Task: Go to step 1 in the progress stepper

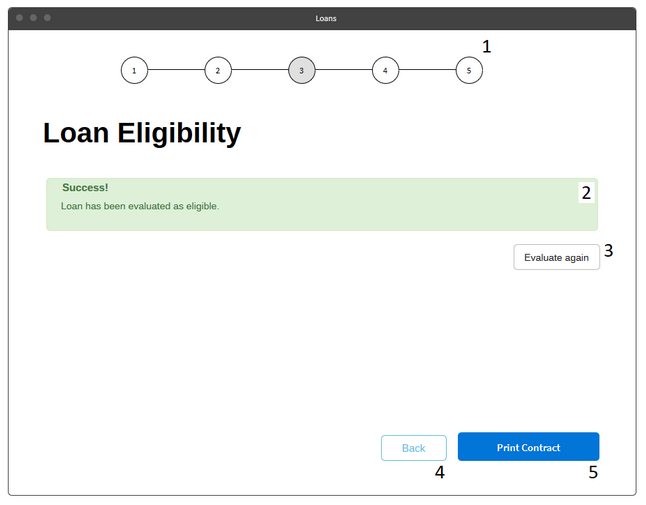Action: click(x=134, y=70)
